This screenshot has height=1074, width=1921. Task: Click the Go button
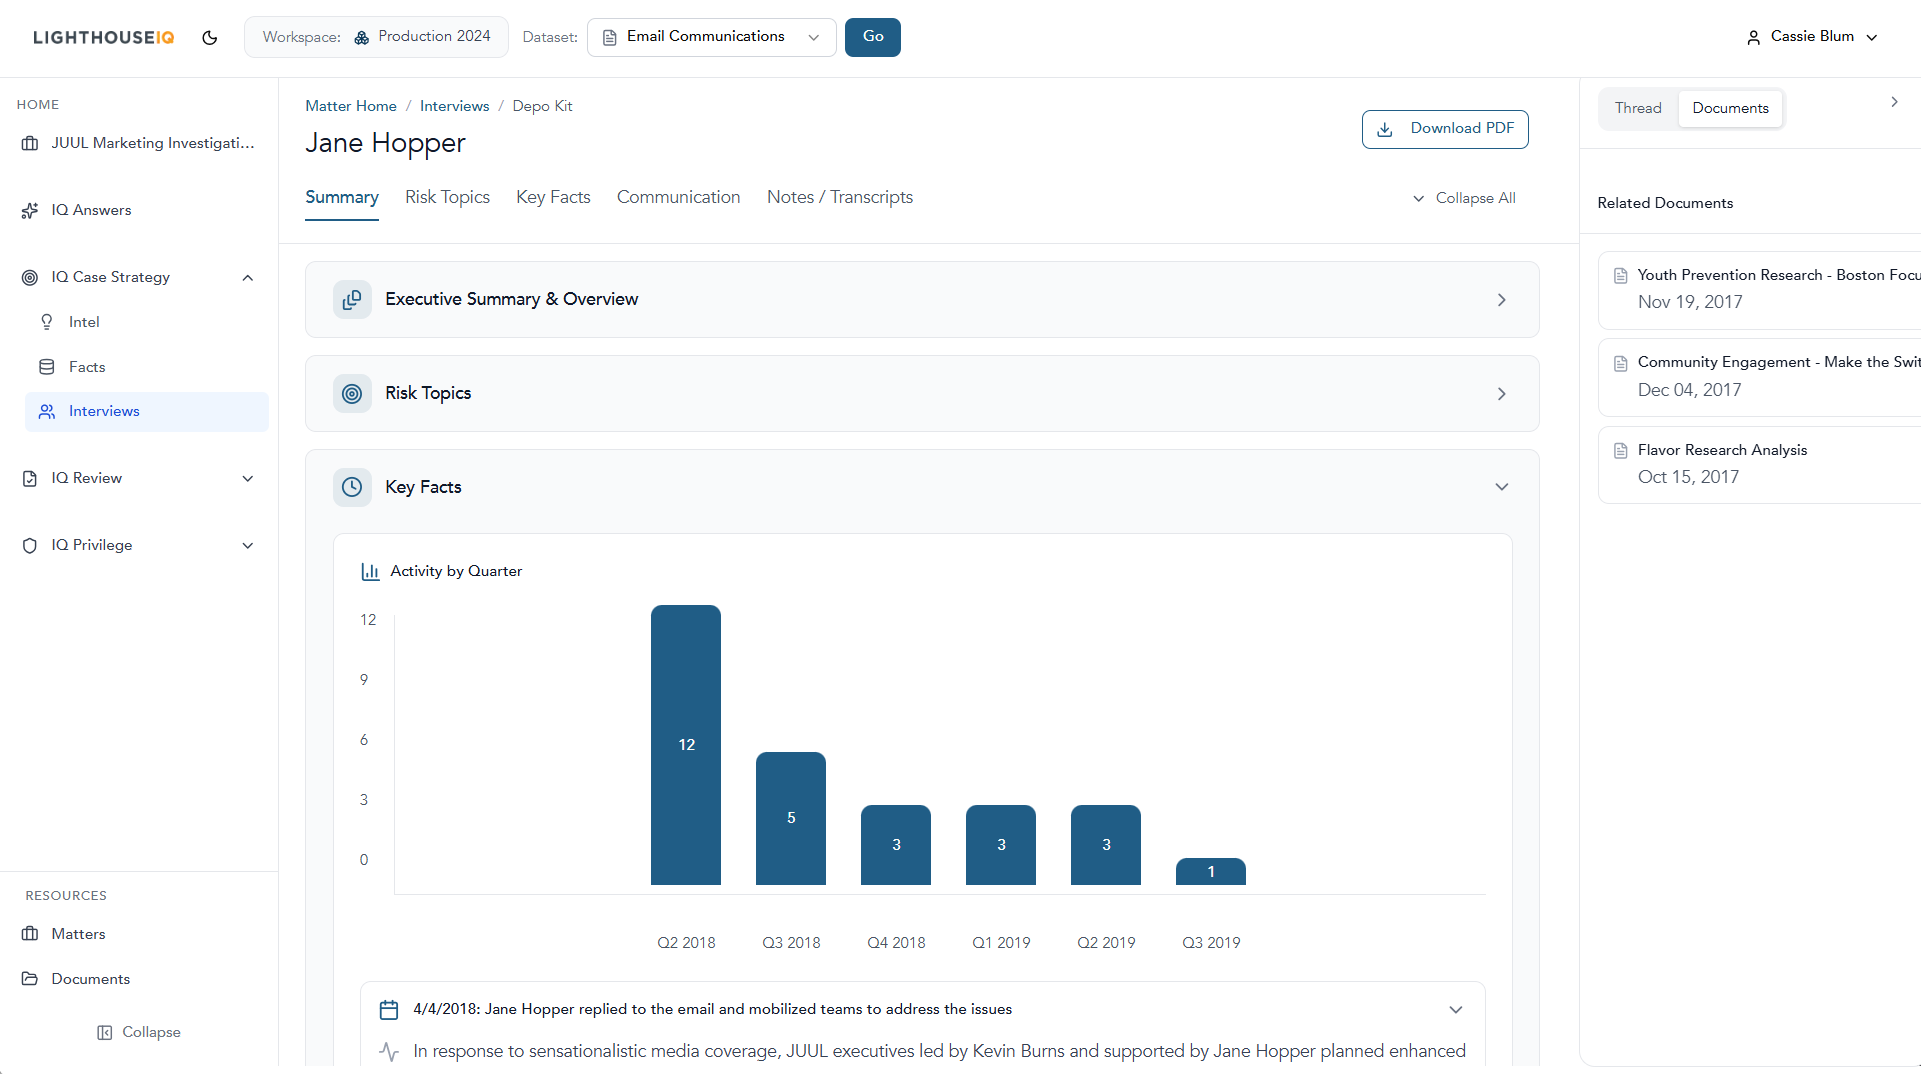coord(872,37)
